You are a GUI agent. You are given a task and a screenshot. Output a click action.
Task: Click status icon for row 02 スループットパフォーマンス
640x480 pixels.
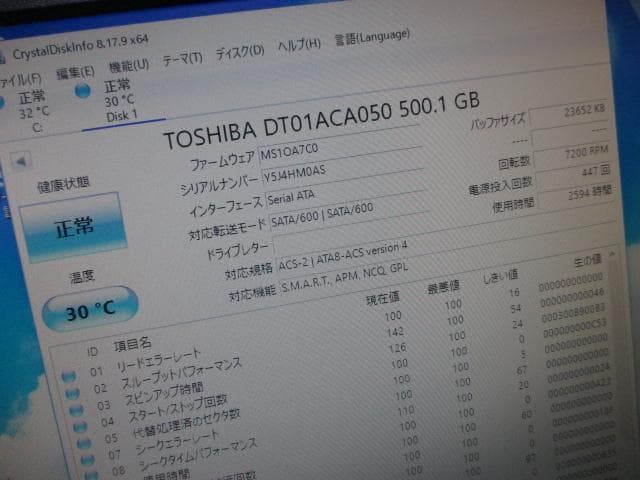tap(72, 393)
